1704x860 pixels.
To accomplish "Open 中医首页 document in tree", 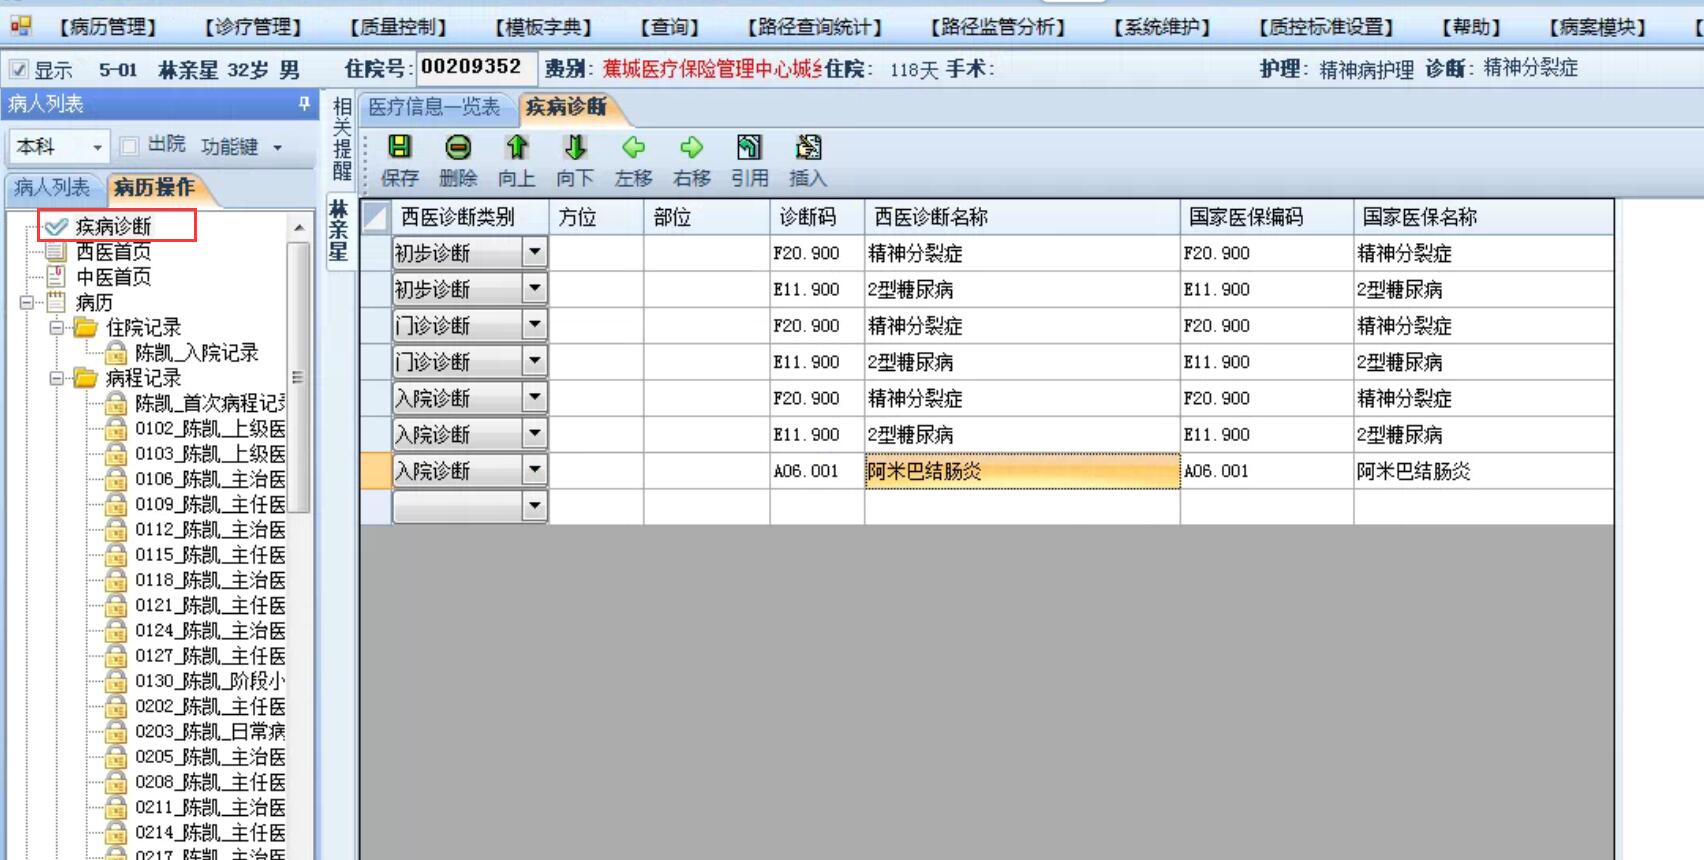I will (113, 277).
